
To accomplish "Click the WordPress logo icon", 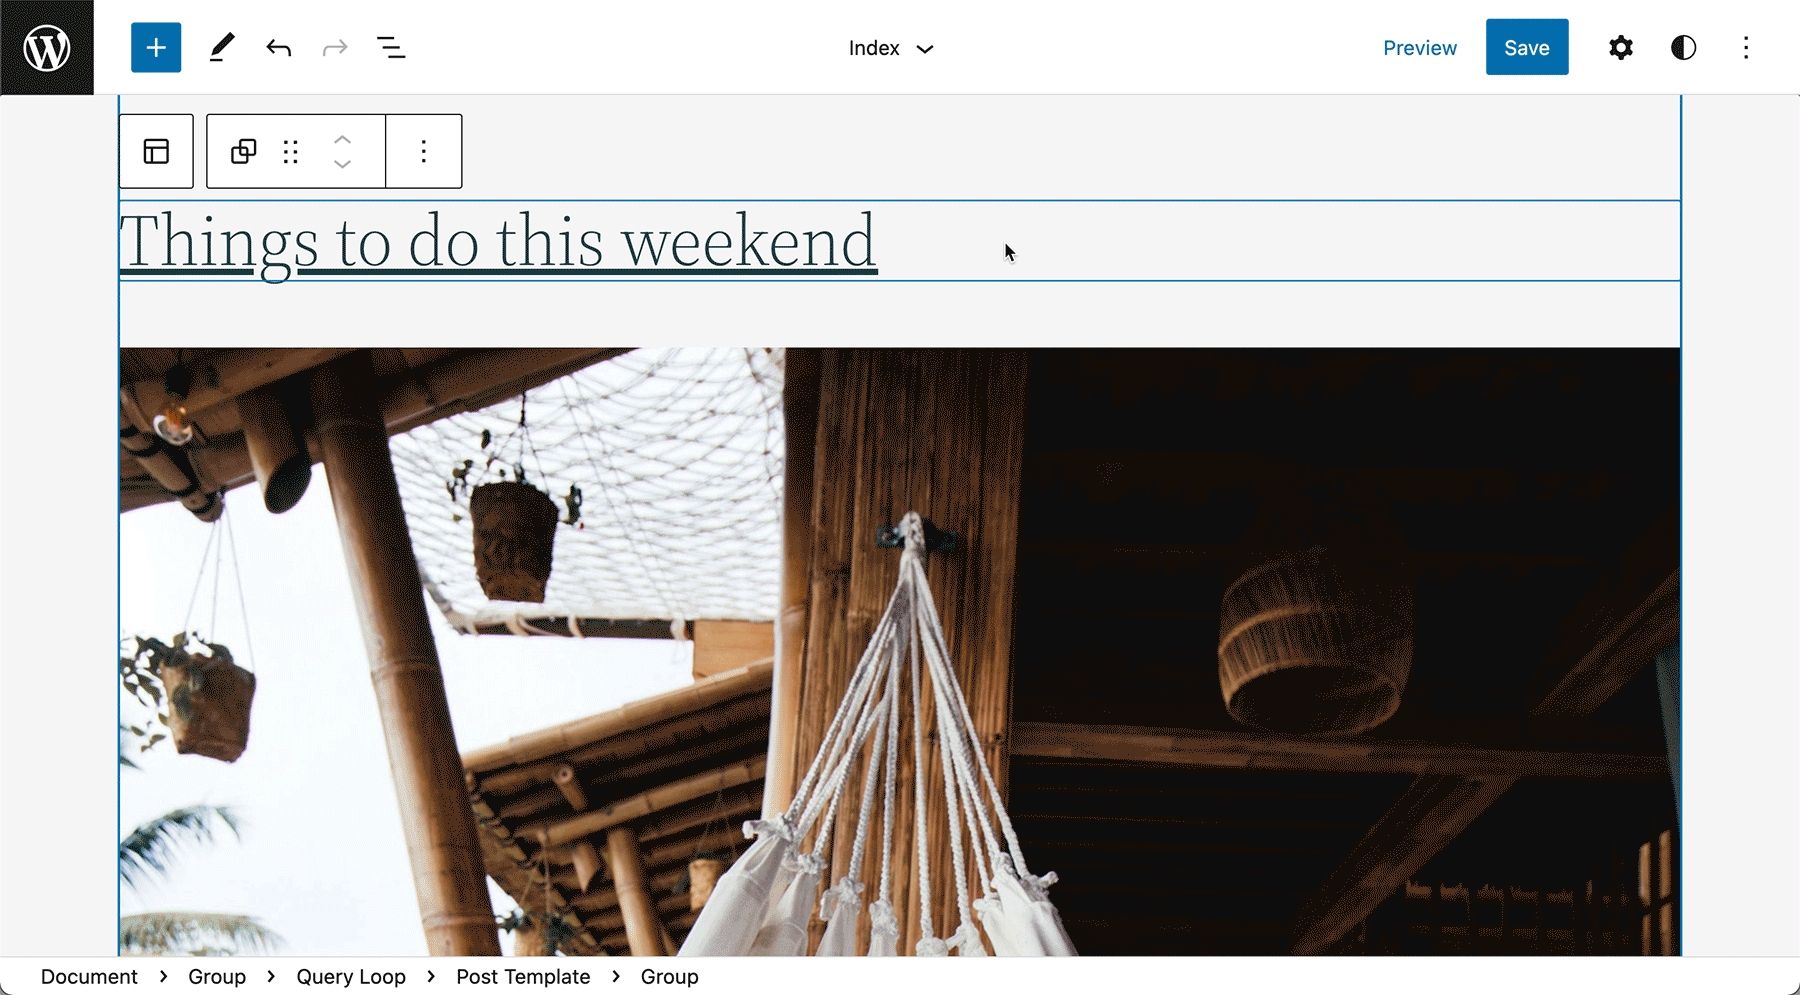I will [47, 48].
